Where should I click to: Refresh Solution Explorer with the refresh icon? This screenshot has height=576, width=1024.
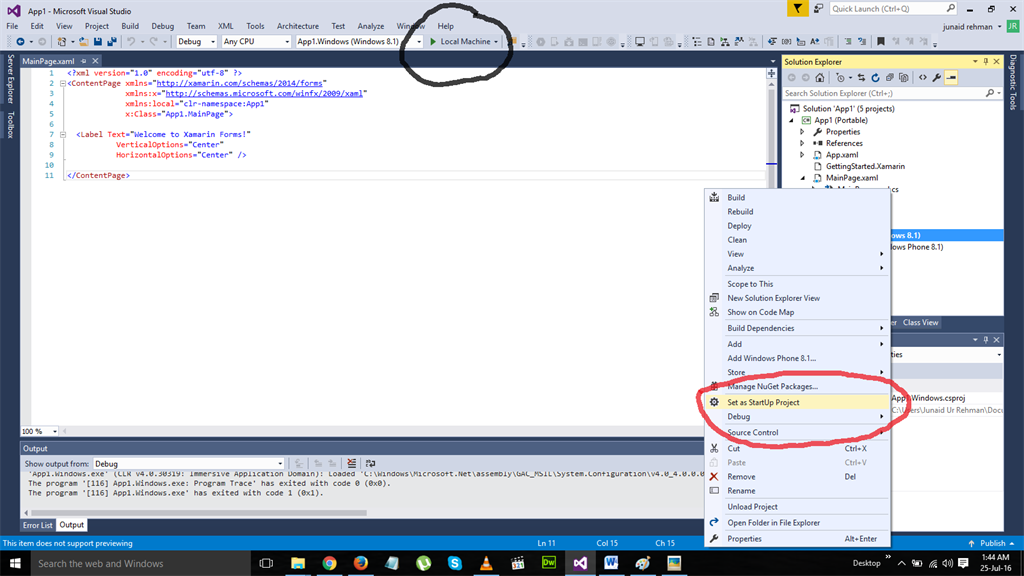click(x=876, y=78)
